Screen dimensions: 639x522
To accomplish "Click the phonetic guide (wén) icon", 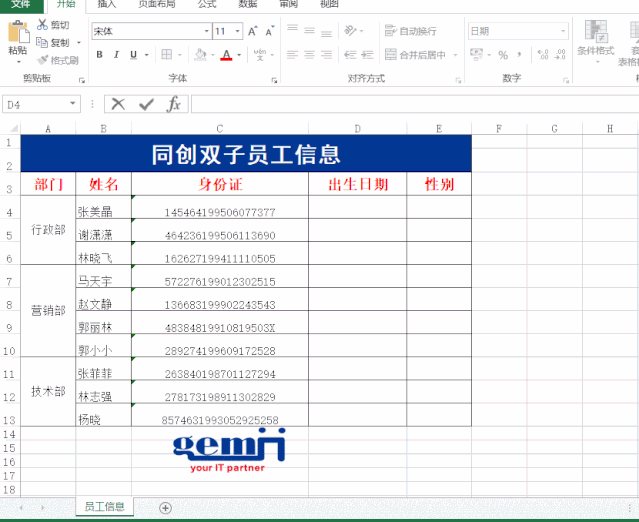I will [260, 55].
